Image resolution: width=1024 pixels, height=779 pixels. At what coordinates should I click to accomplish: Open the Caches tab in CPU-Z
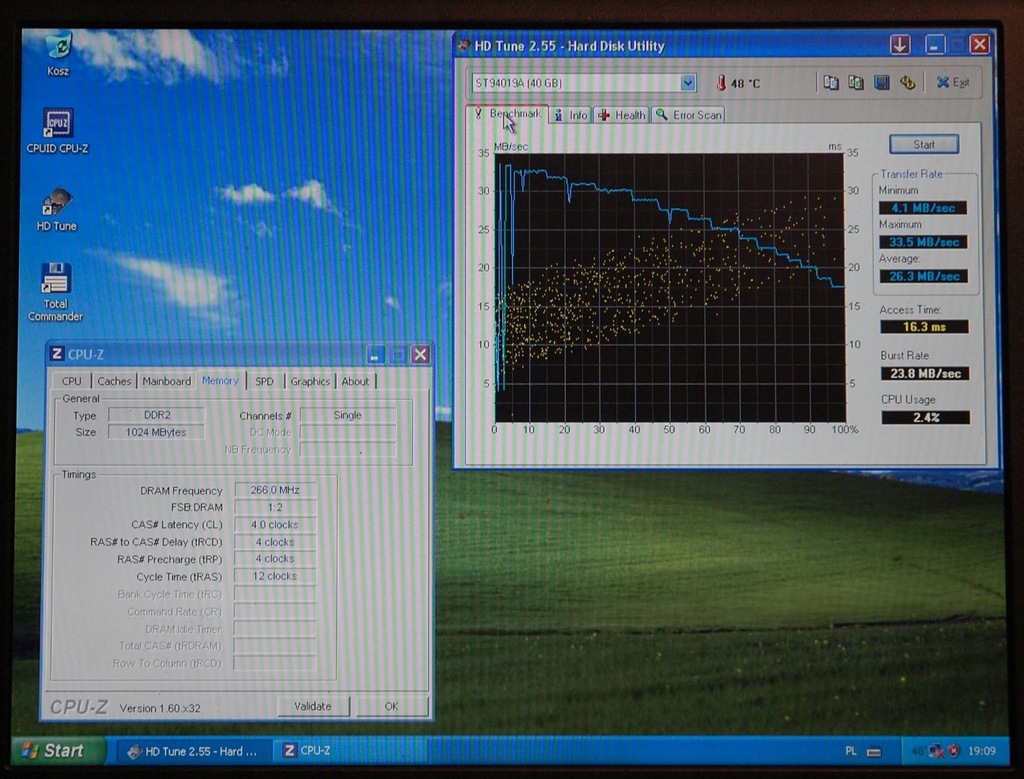114,381
